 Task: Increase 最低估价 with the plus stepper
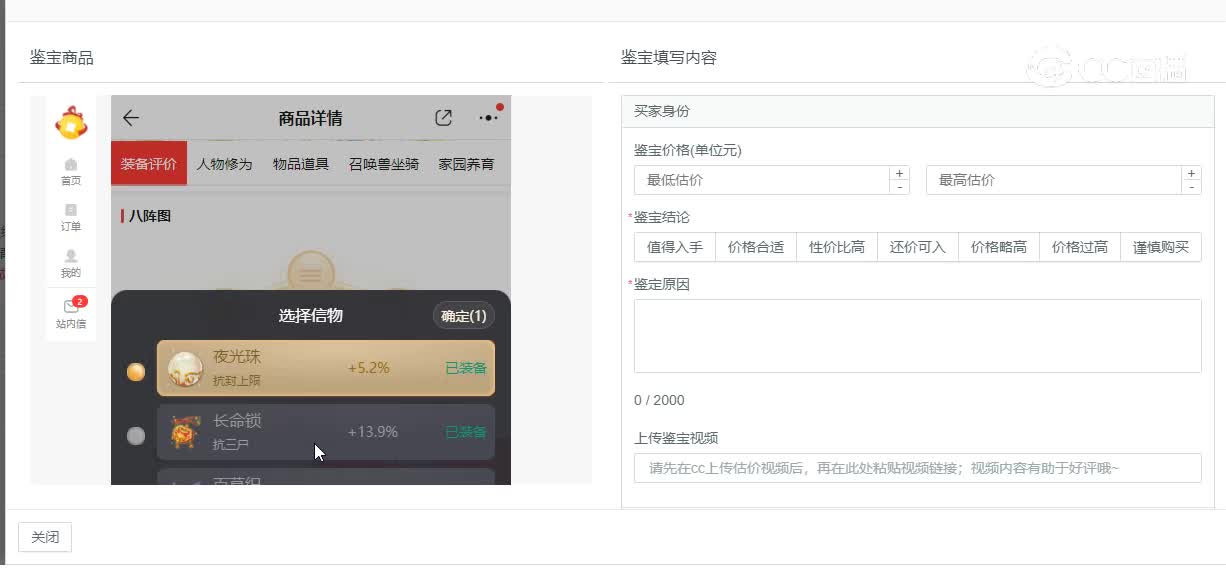[900, 173]
